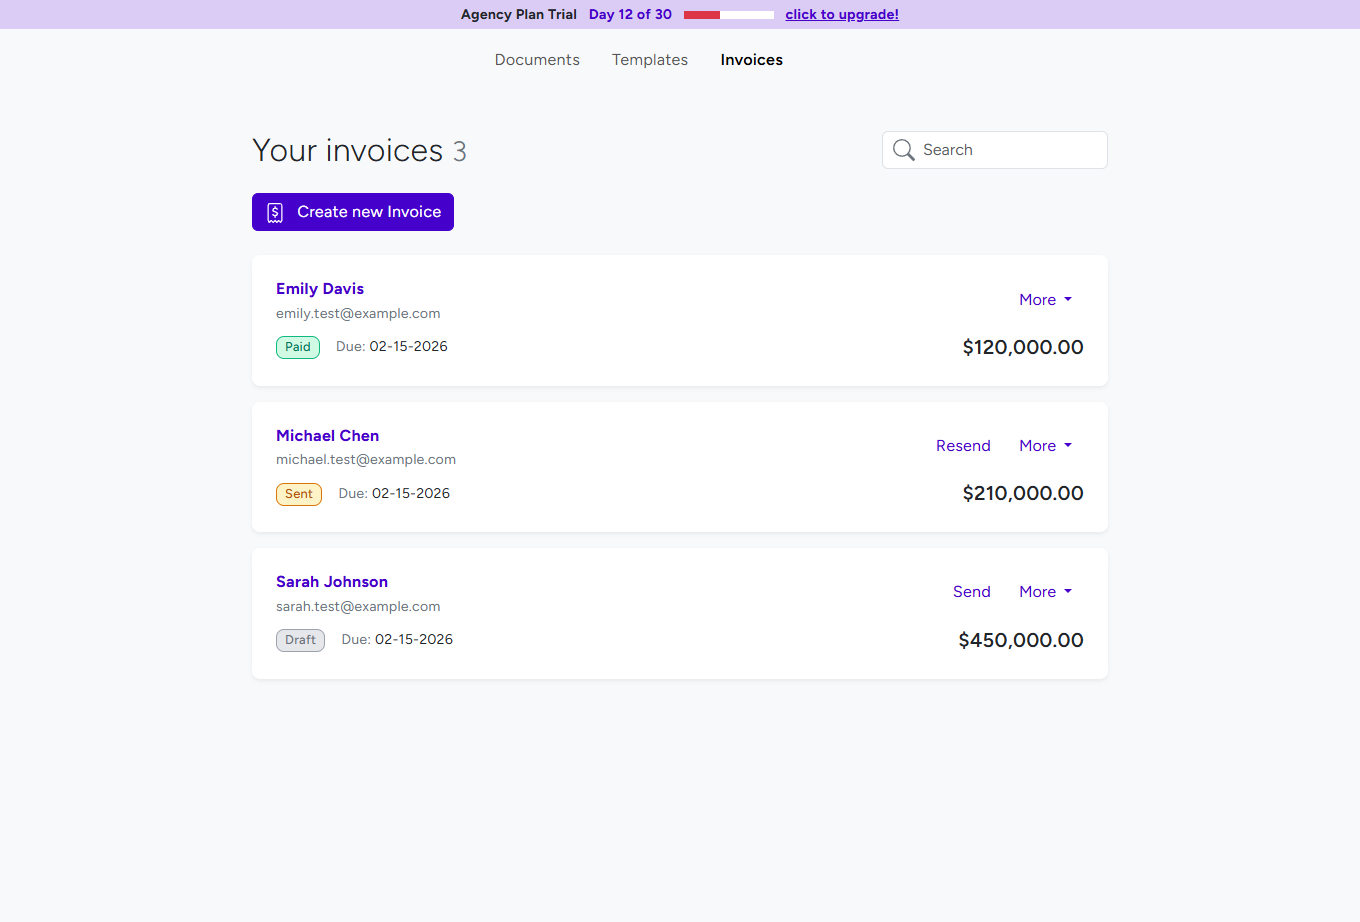Switch to the Documents tab
Viewport: 1360px width, 922px height.
[537, 60]
